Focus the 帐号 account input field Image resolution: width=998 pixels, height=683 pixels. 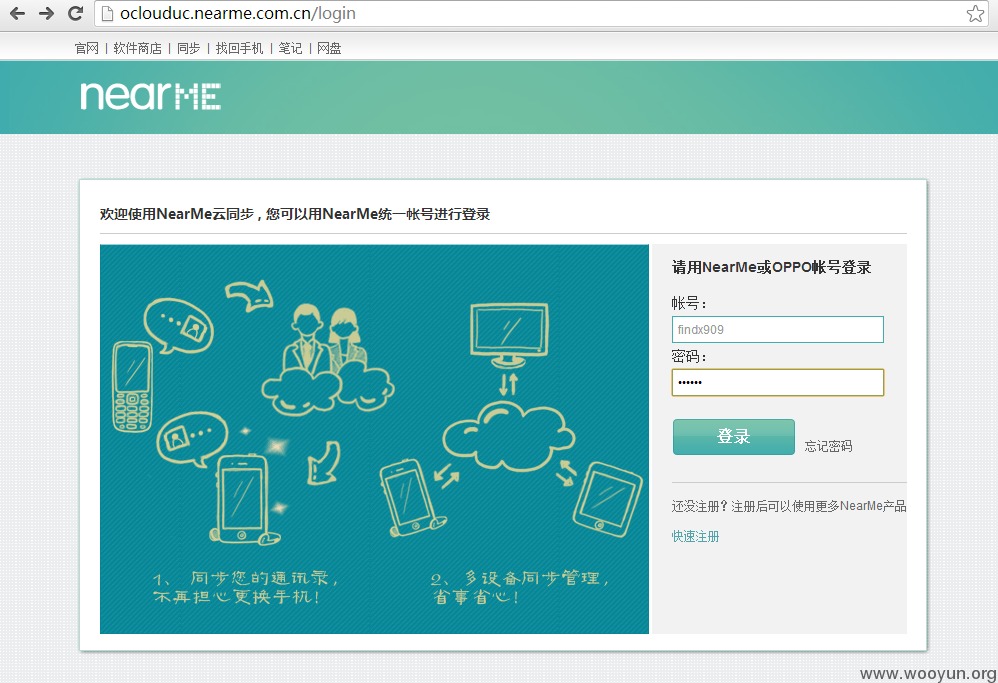click(778, 330)
